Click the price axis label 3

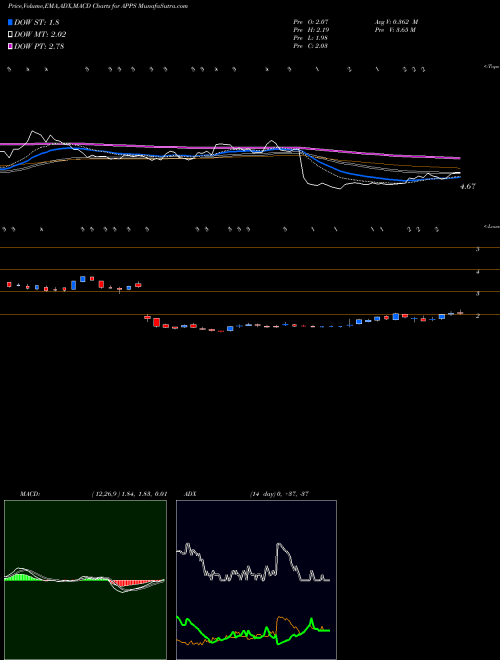pos(478,294)
